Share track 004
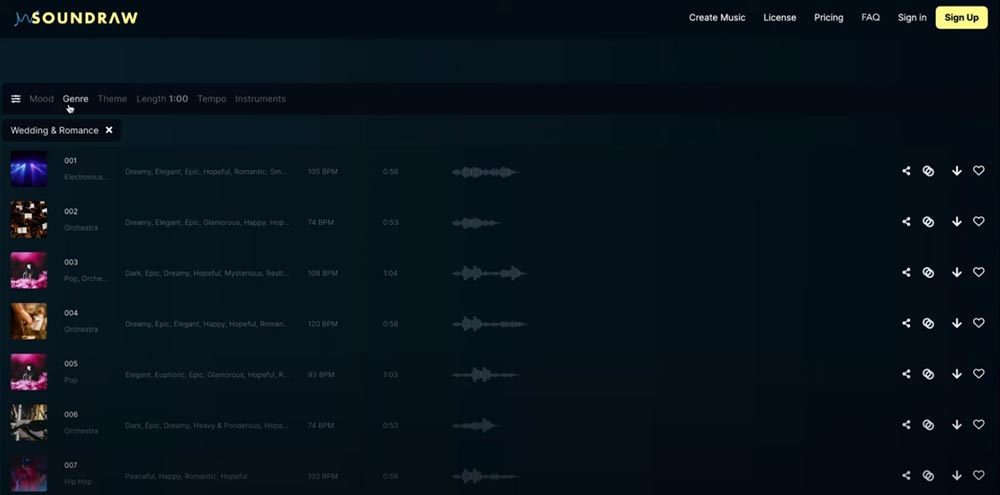 (906, 323)
